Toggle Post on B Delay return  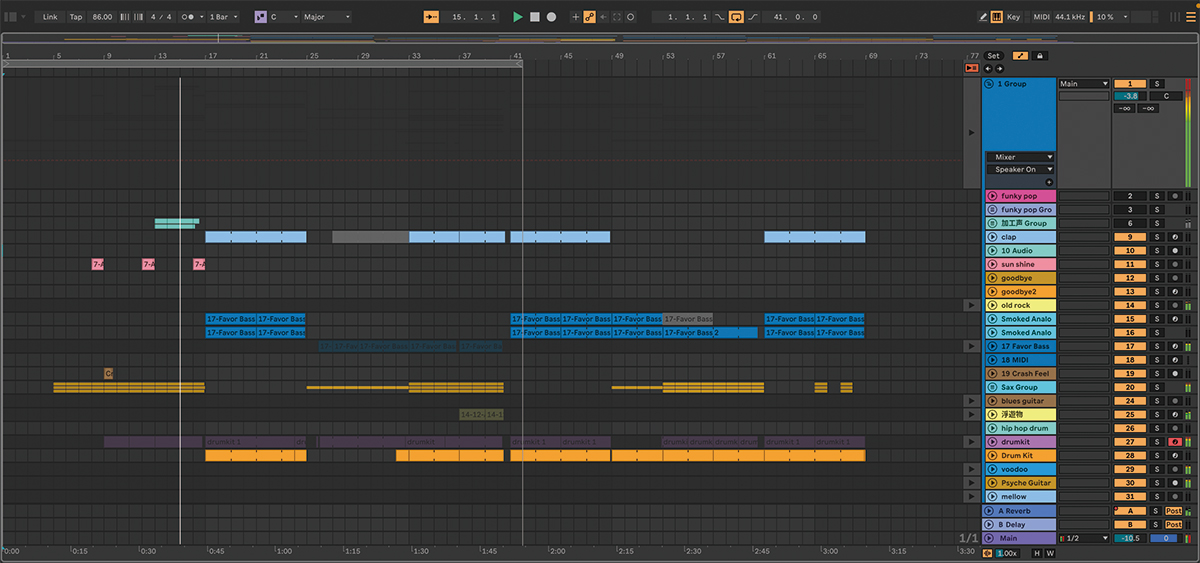tap(1174, 524)
